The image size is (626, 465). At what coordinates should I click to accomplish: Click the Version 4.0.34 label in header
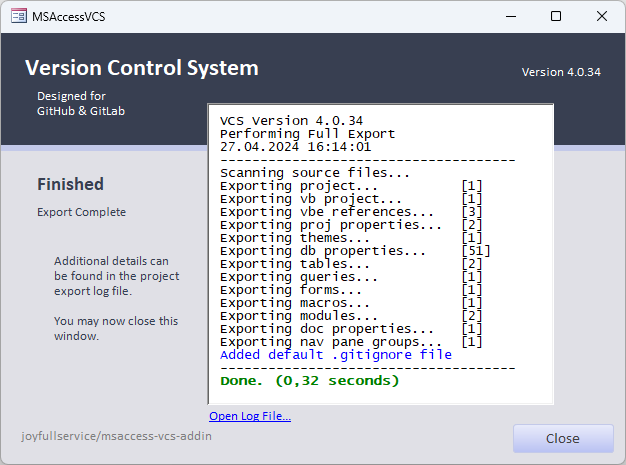[560, 73]
